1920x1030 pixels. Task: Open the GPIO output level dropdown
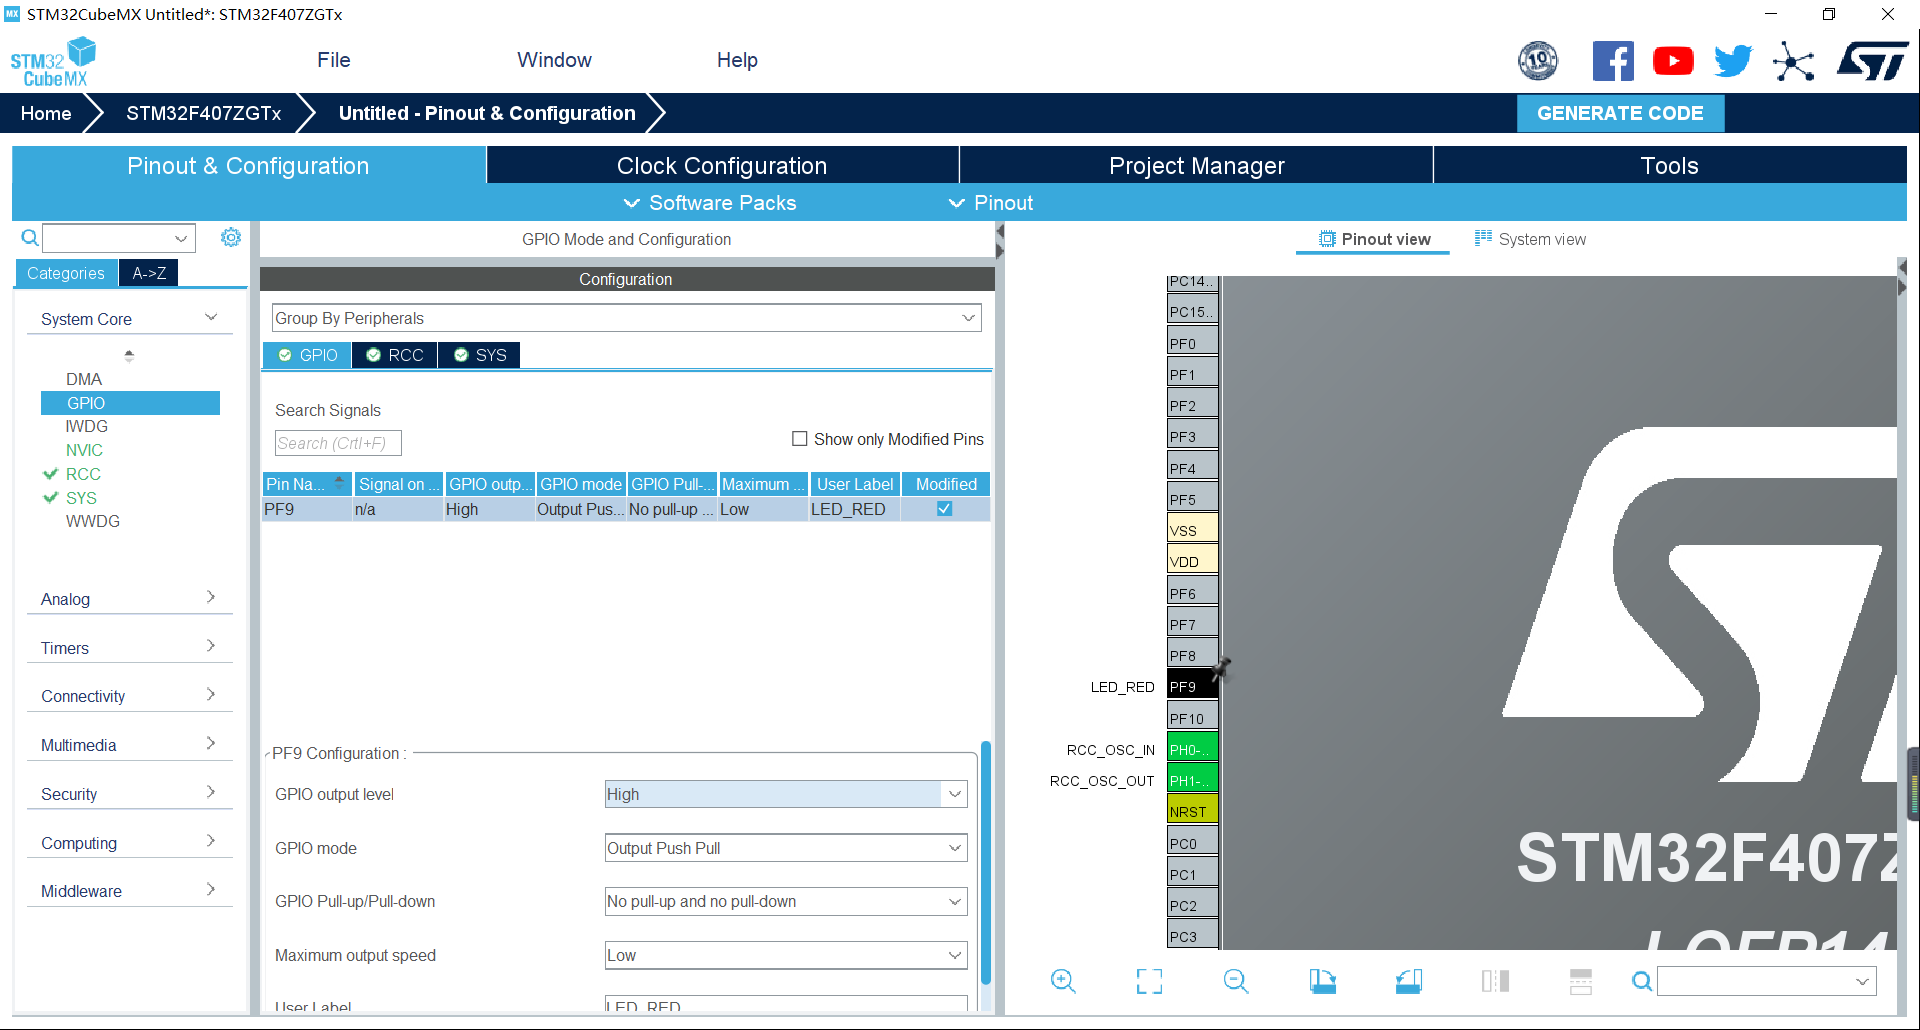point(786,794)
